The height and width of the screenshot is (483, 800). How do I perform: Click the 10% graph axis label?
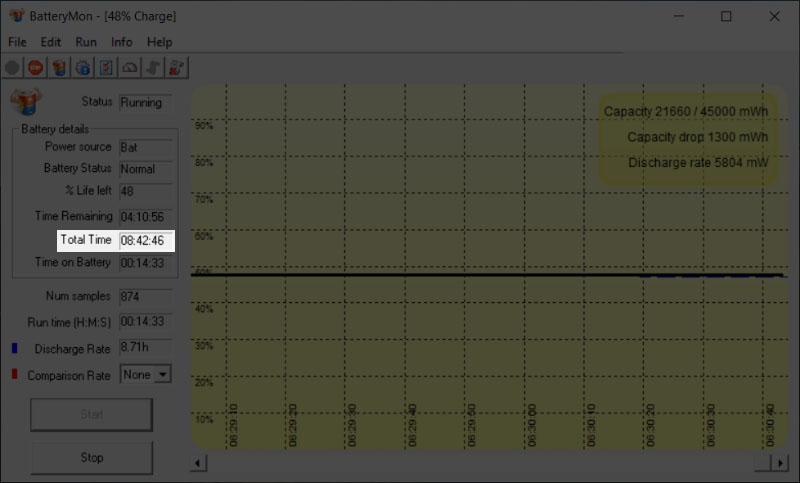(204, 420)
